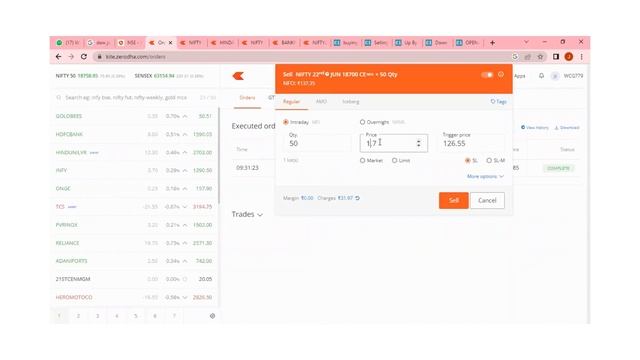
Task: Select the SL-M radio option
Action: coord(489,160)
